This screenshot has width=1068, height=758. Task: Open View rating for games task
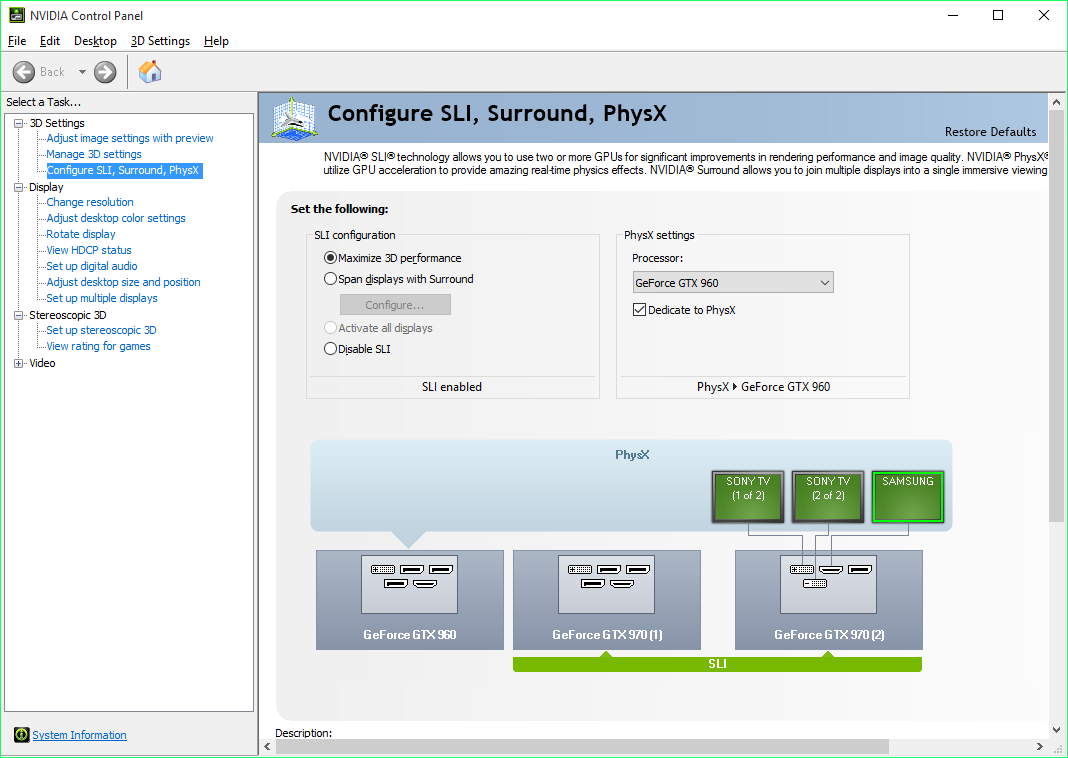(x=99, y=346)
